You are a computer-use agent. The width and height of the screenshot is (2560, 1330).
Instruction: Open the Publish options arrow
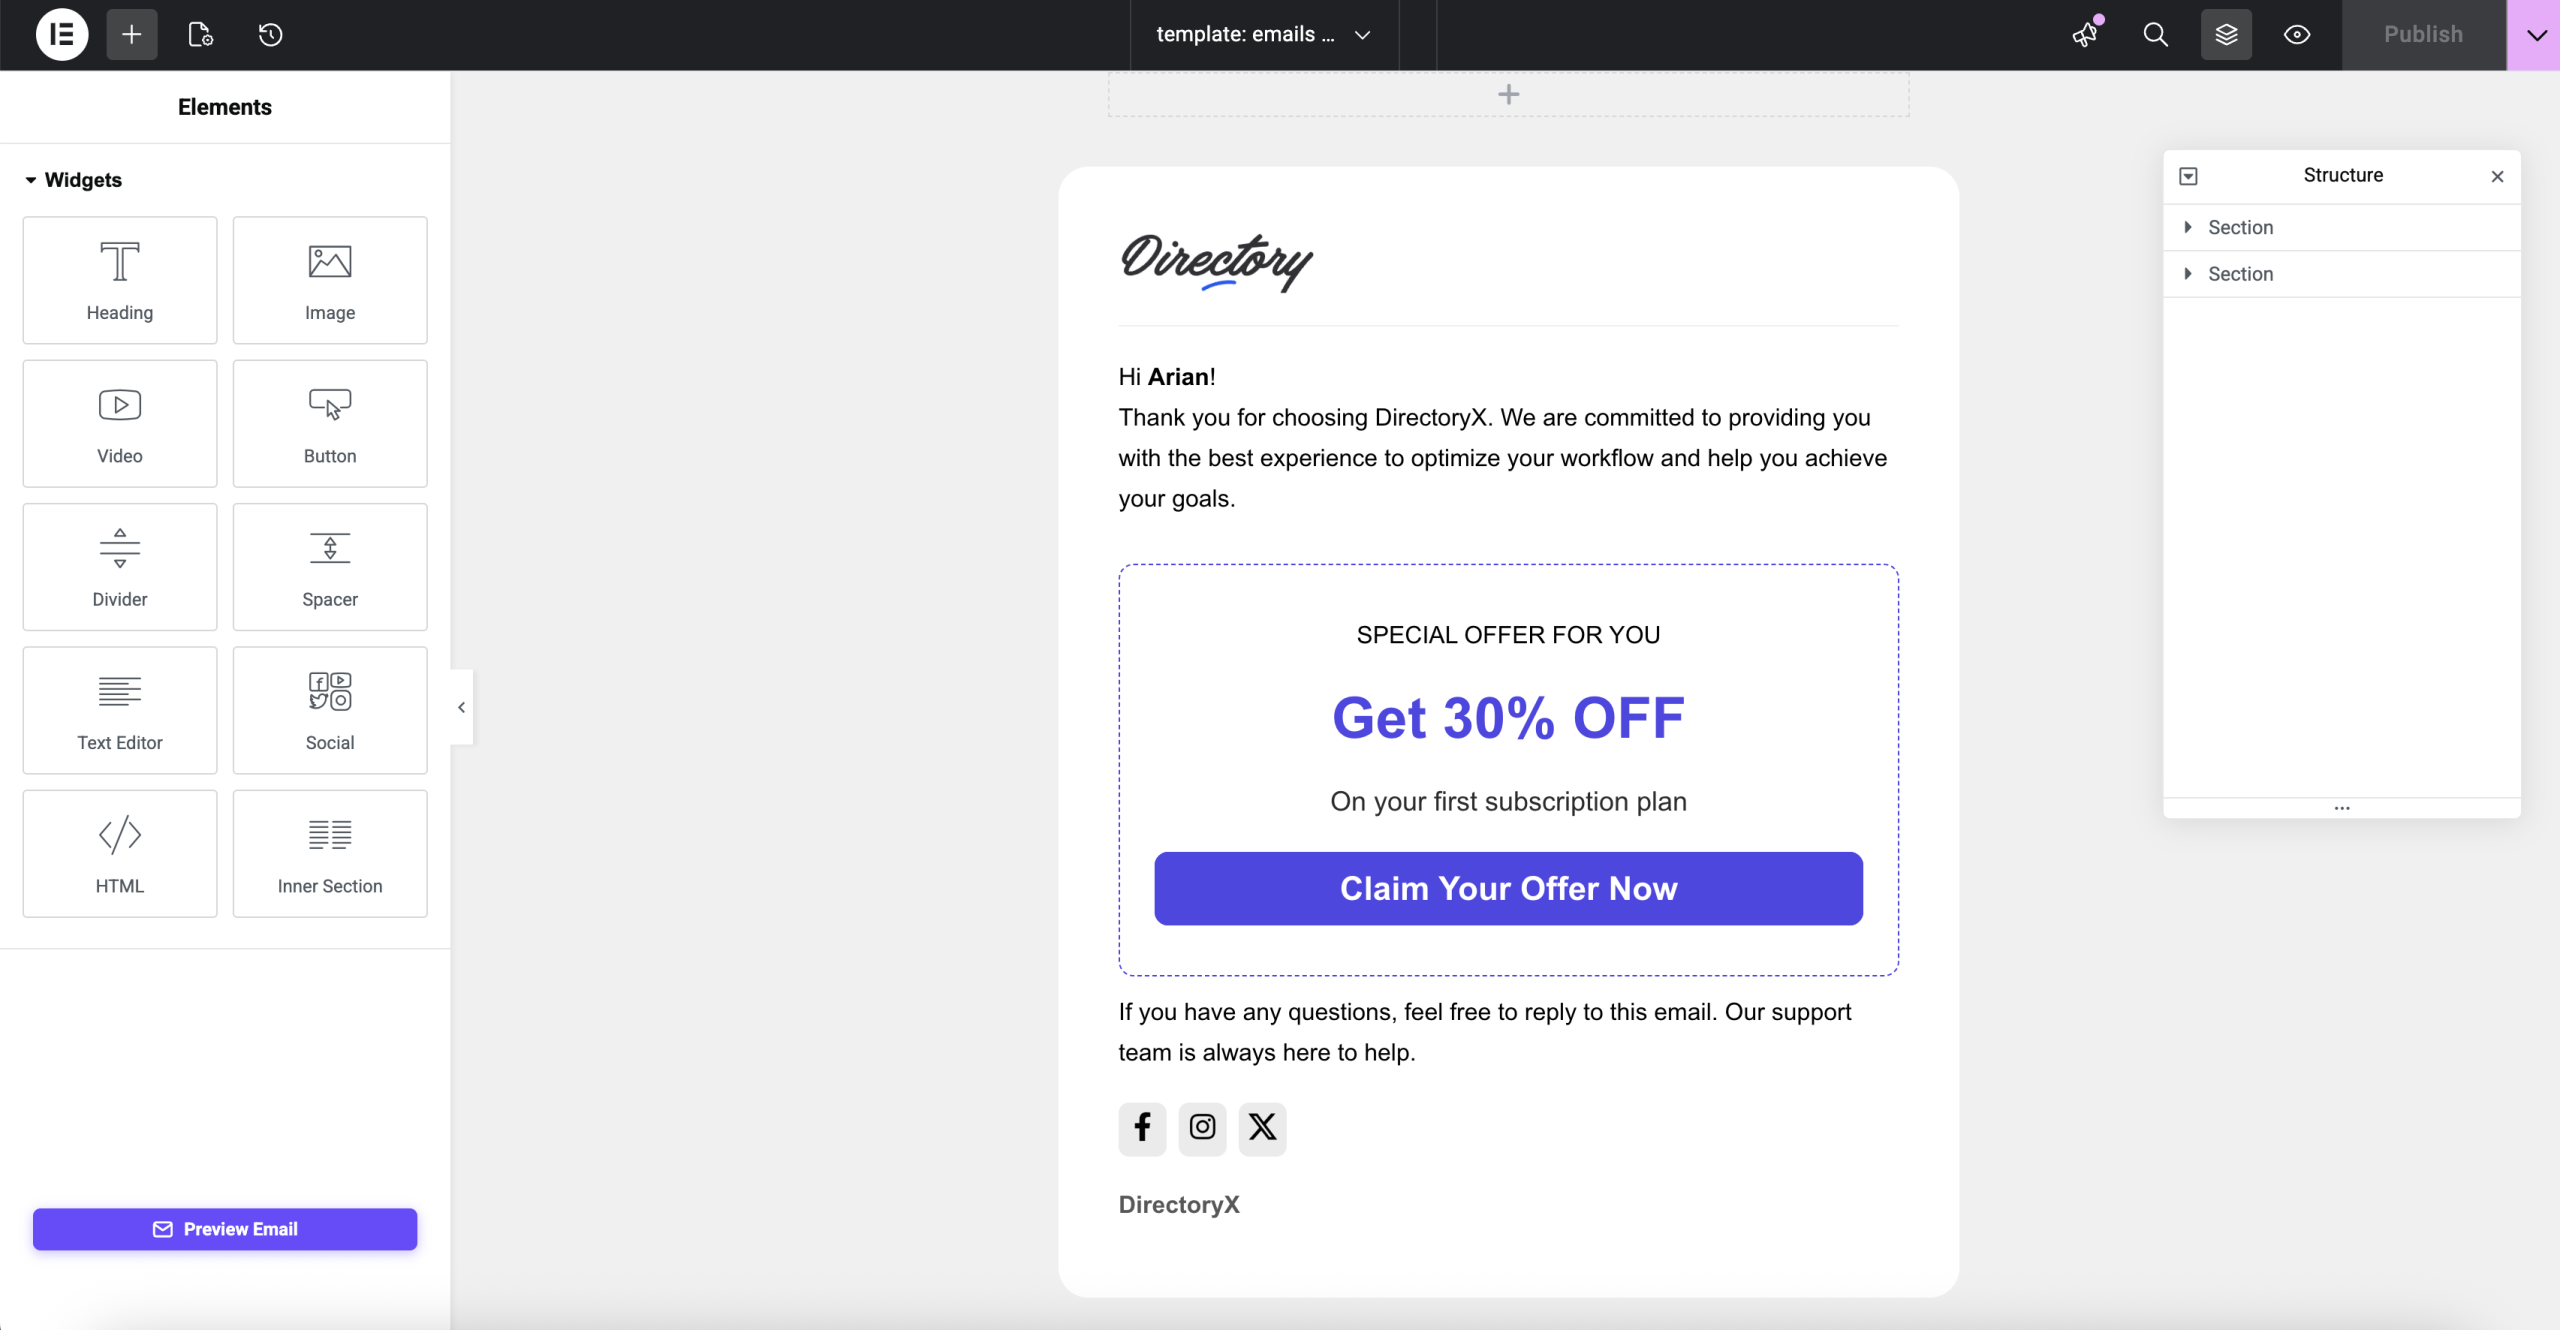pos(2535,35)
